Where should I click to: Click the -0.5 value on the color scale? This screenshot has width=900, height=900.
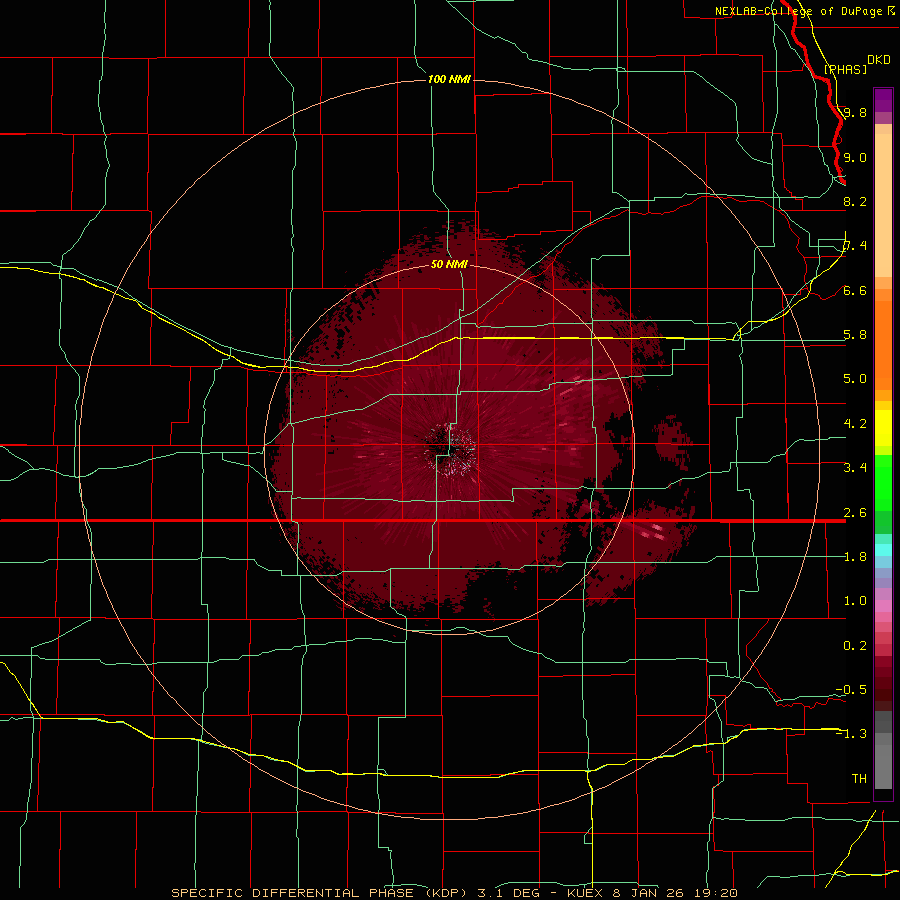(x=851, y=689)
